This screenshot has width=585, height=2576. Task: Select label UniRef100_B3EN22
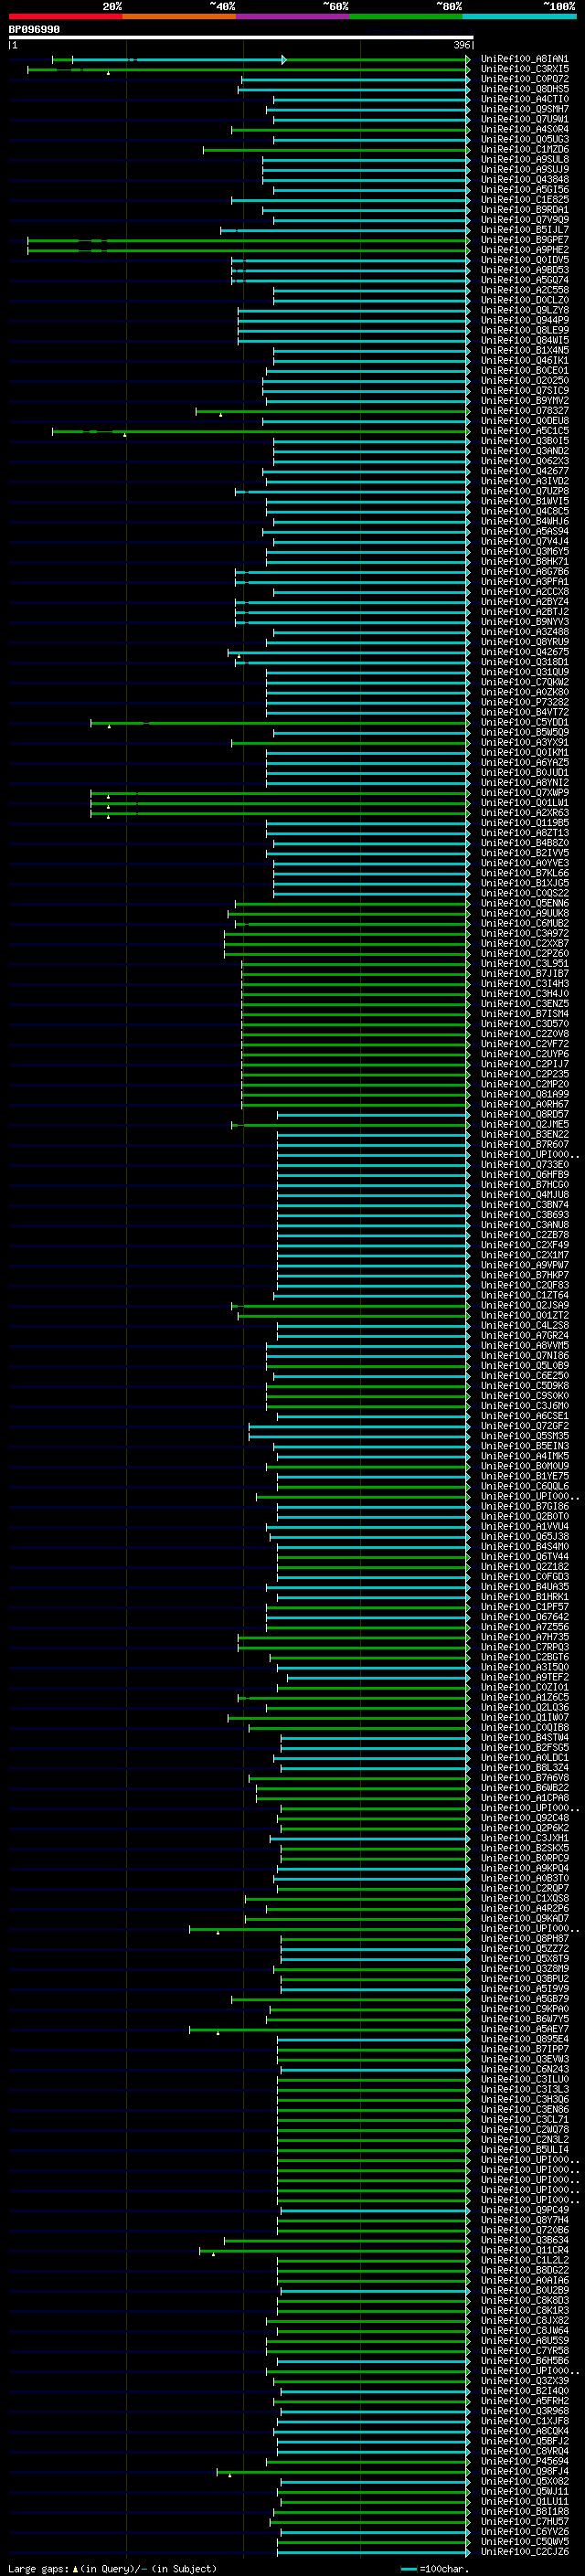point(524,1134)
